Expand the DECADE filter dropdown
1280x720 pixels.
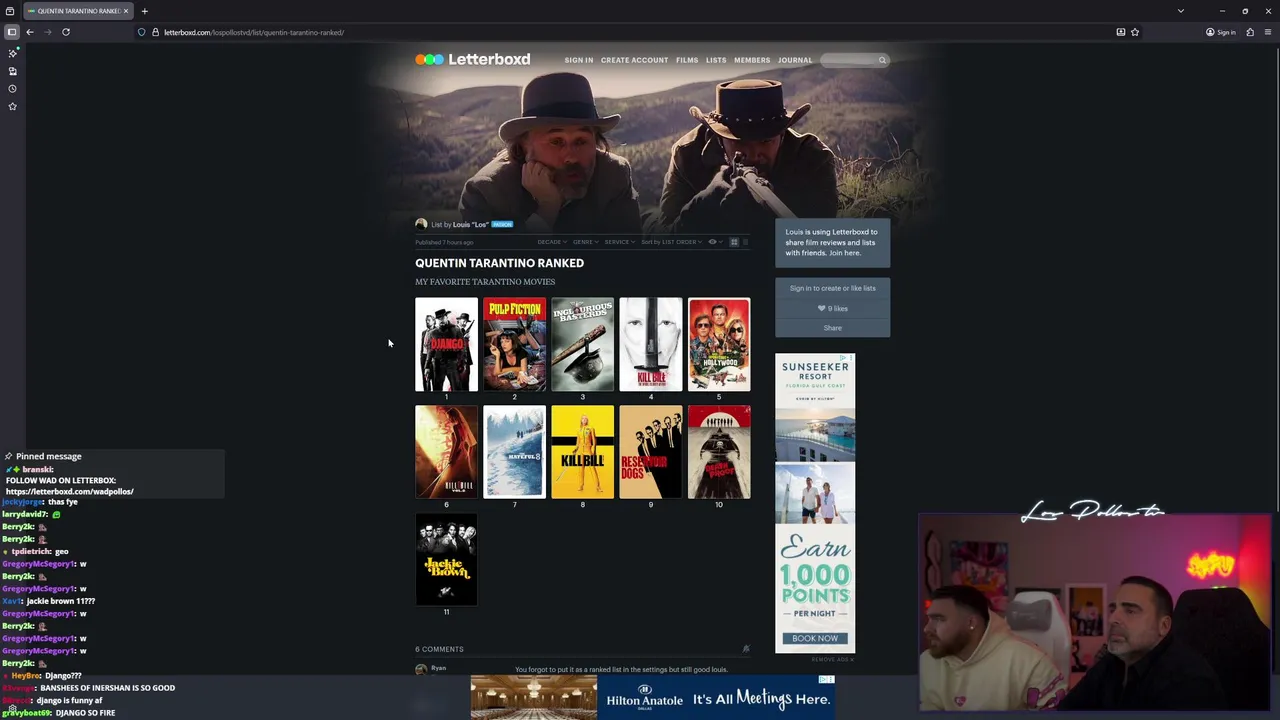[552, 242]
